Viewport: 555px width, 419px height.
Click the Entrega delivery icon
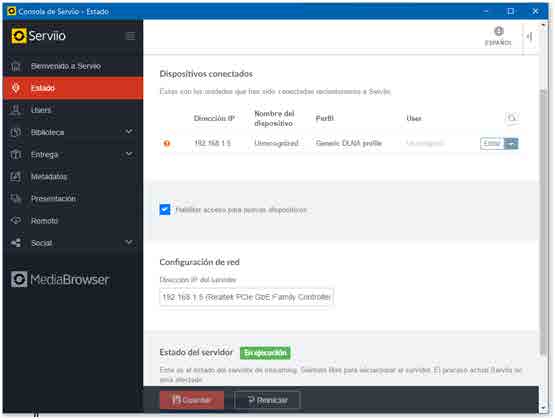click(16, 154)
